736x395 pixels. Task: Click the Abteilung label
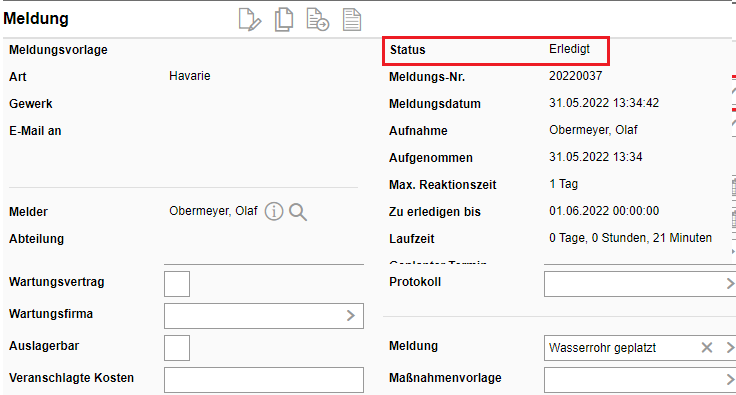pyautogui.click(x=37, y=239)
